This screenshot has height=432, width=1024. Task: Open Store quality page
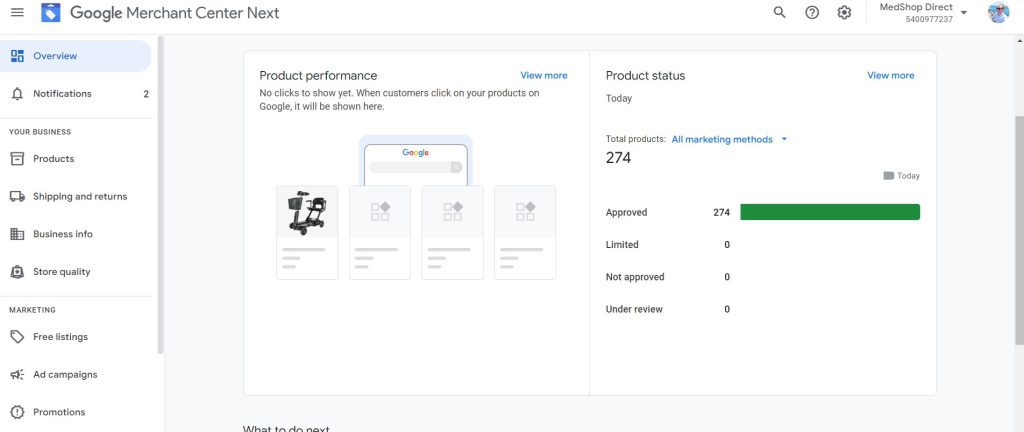(x=76, y=272)
